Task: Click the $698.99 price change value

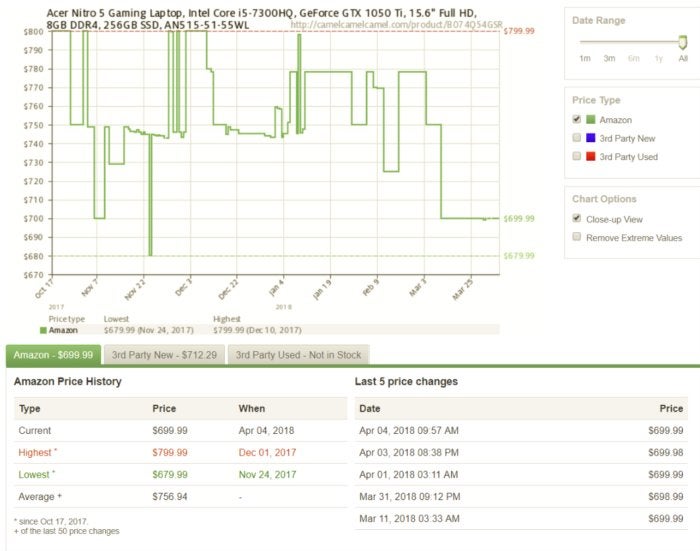Action: point(666,497)
